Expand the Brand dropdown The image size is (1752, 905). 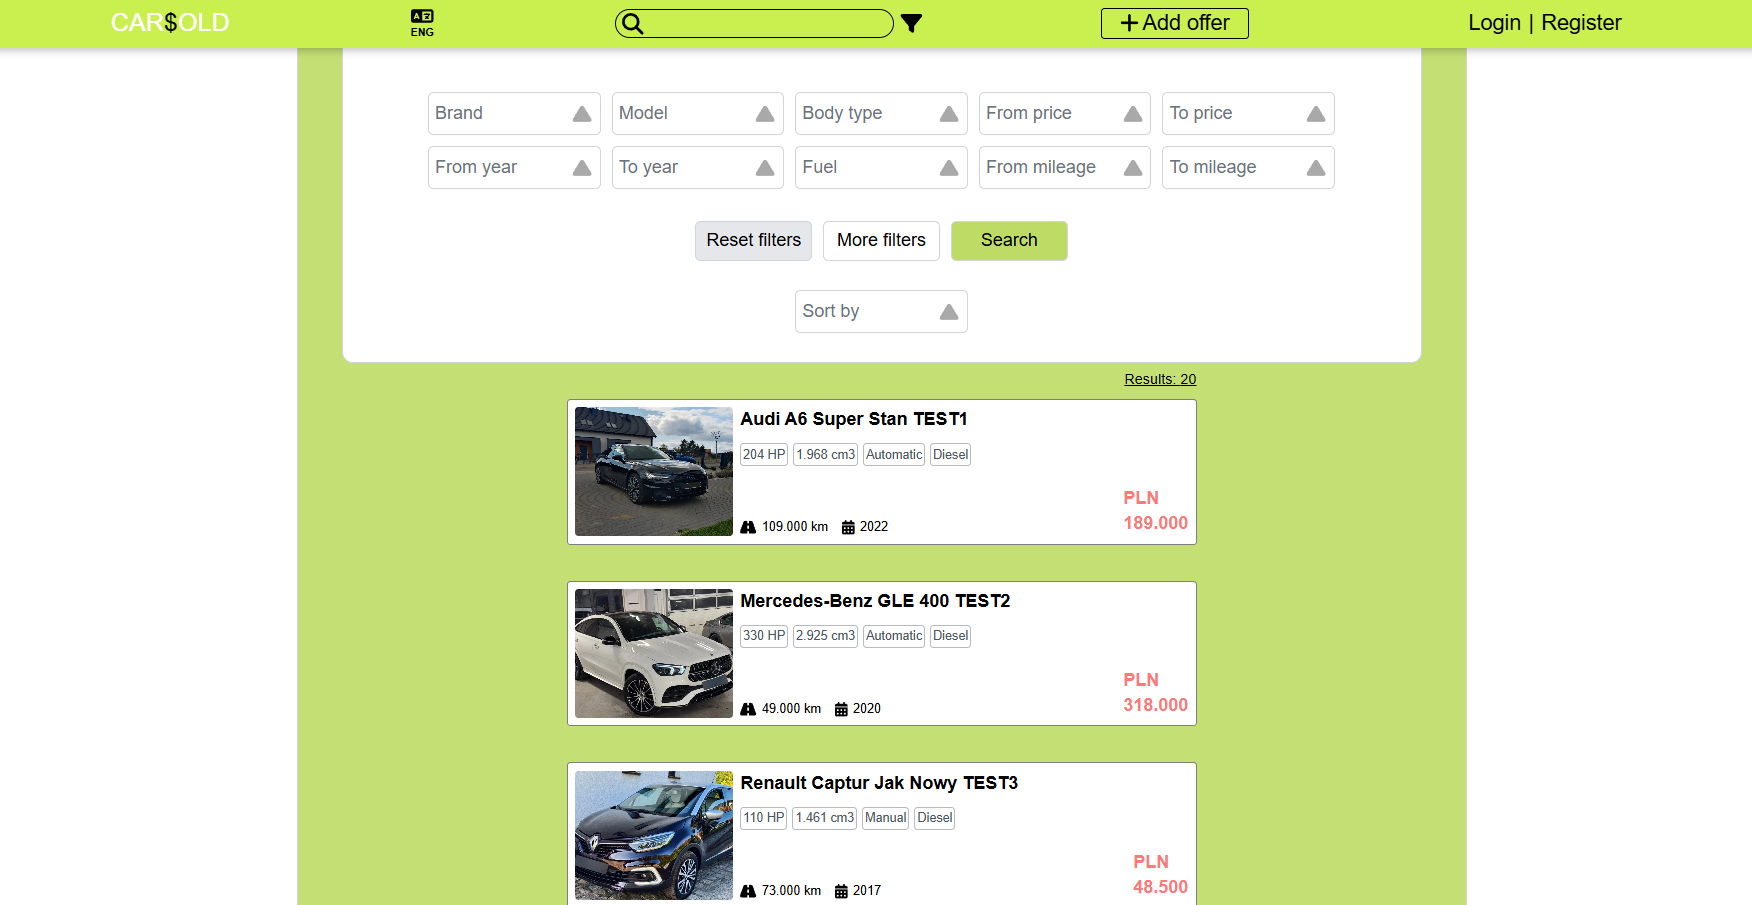tap(514, 113)
